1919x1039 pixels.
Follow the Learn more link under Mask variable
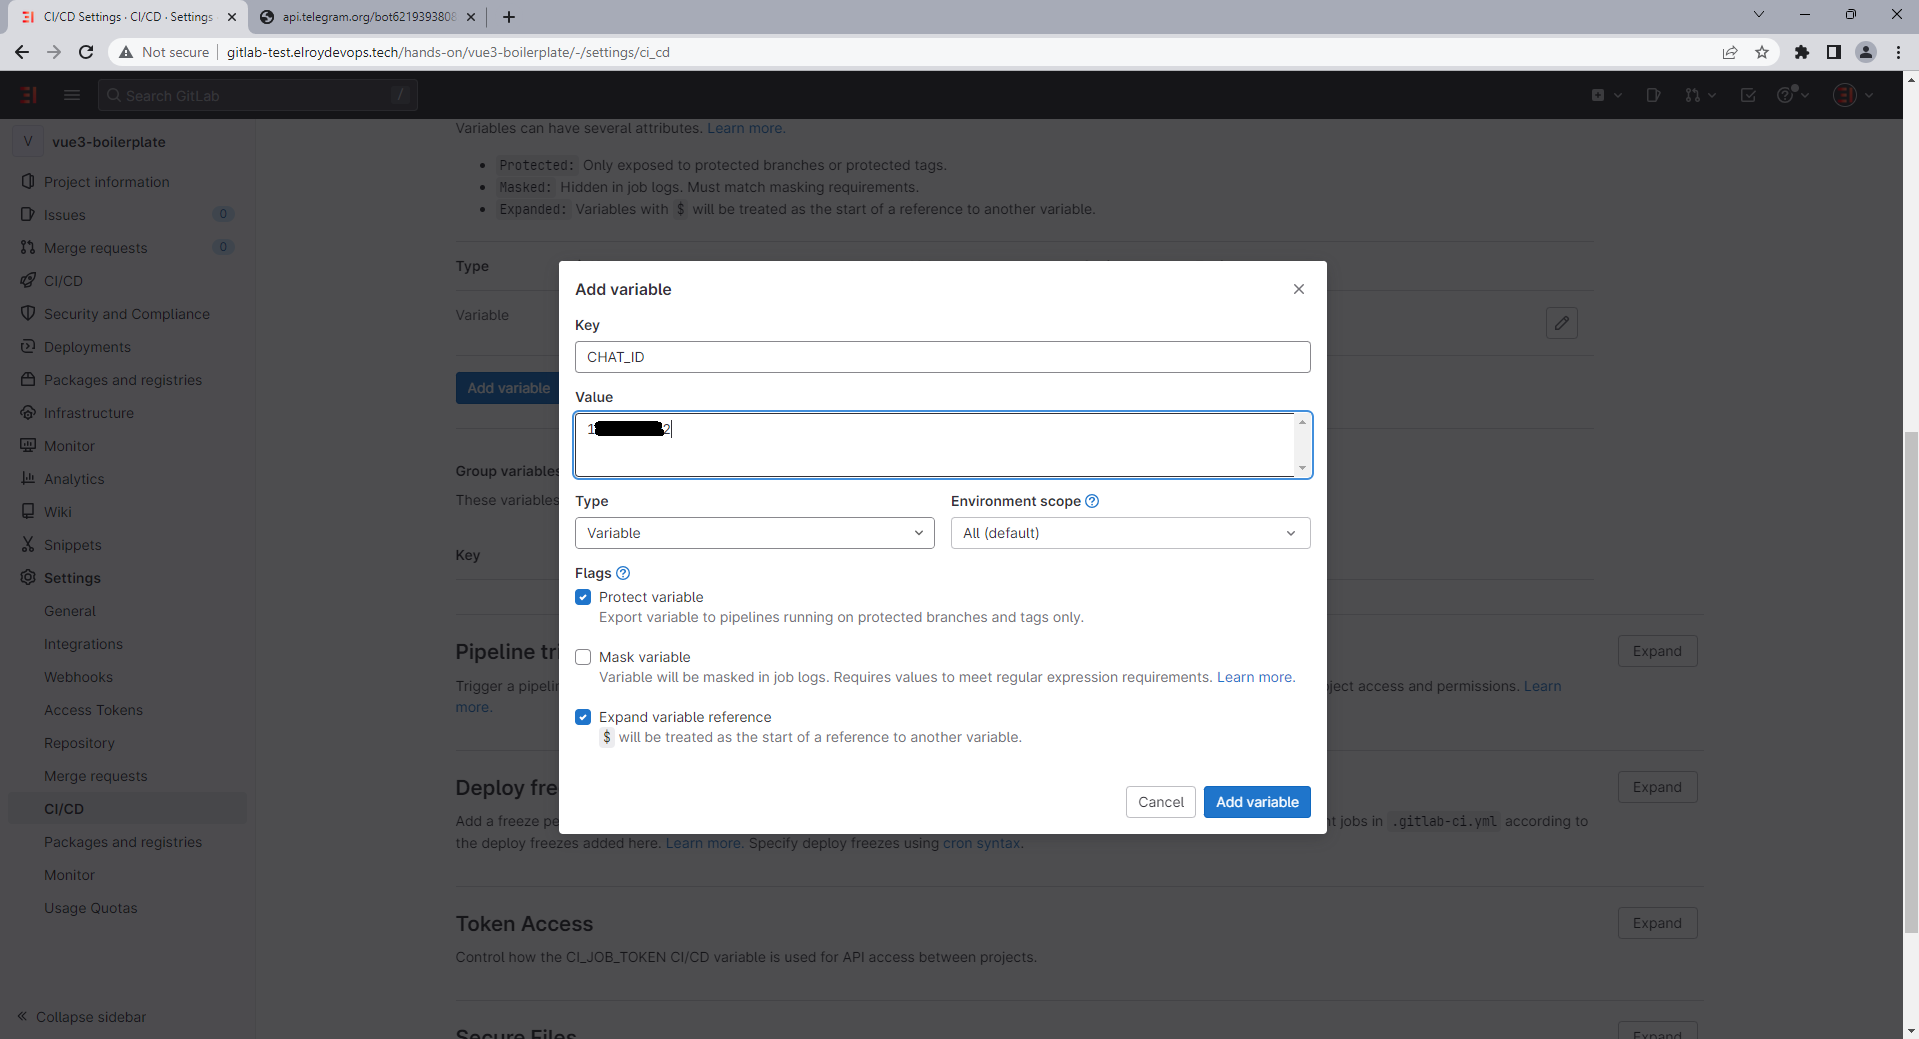[x=1255, y=677]
